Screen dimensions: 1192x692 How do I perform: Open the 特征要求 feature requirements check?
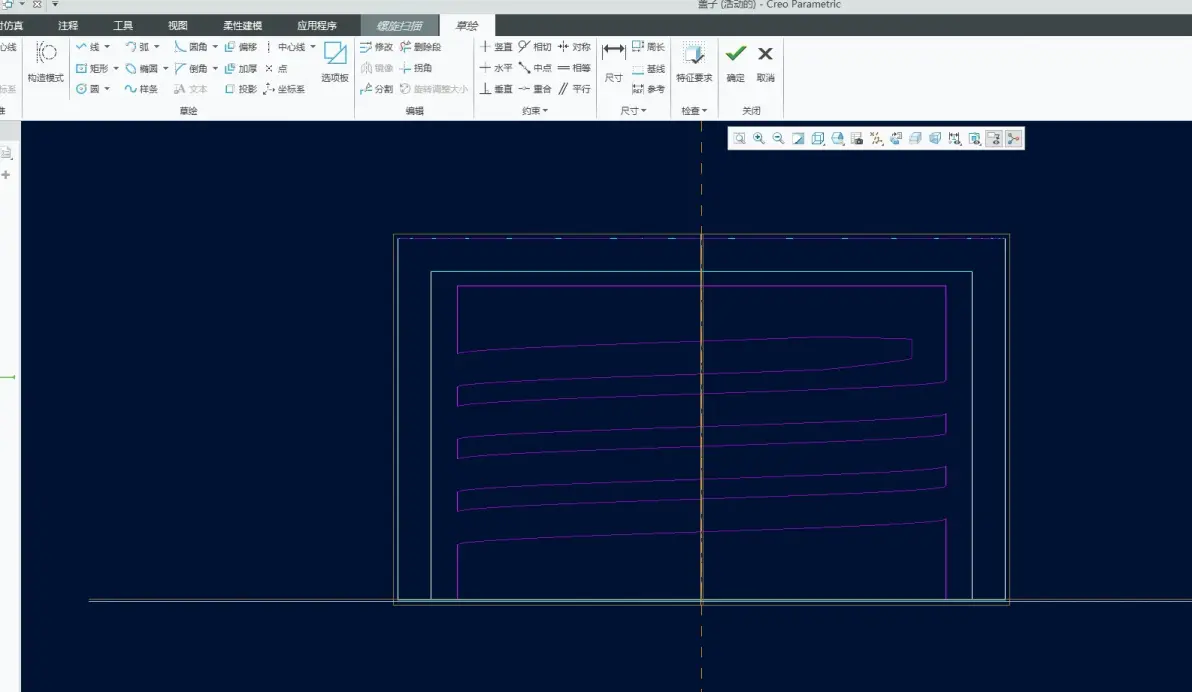[x=694, y=62]
